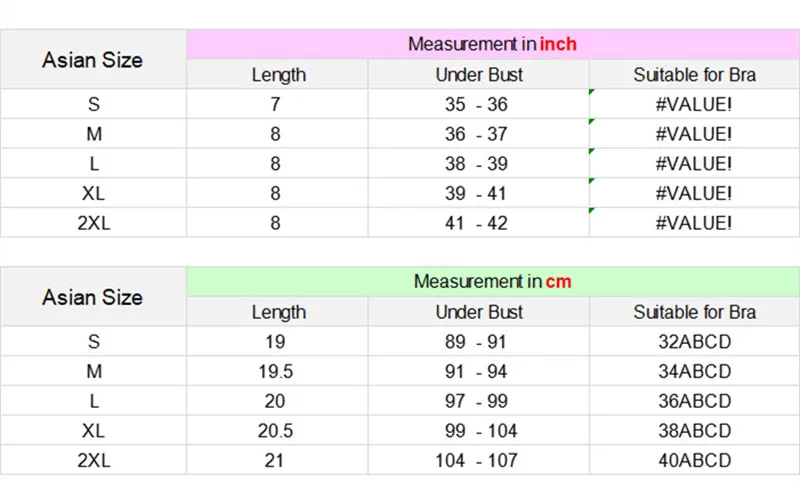Click length 8 in inch table XL row

(278, 193)
